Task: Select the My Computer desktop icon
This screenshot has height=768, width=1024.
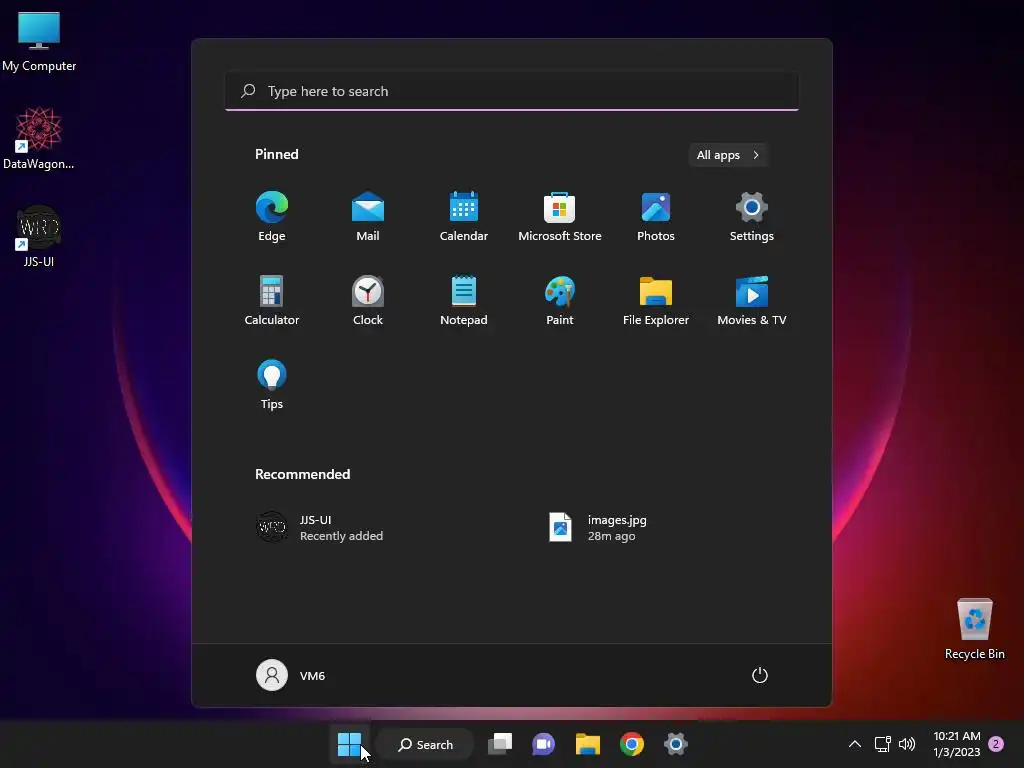Action: [39, 40]
